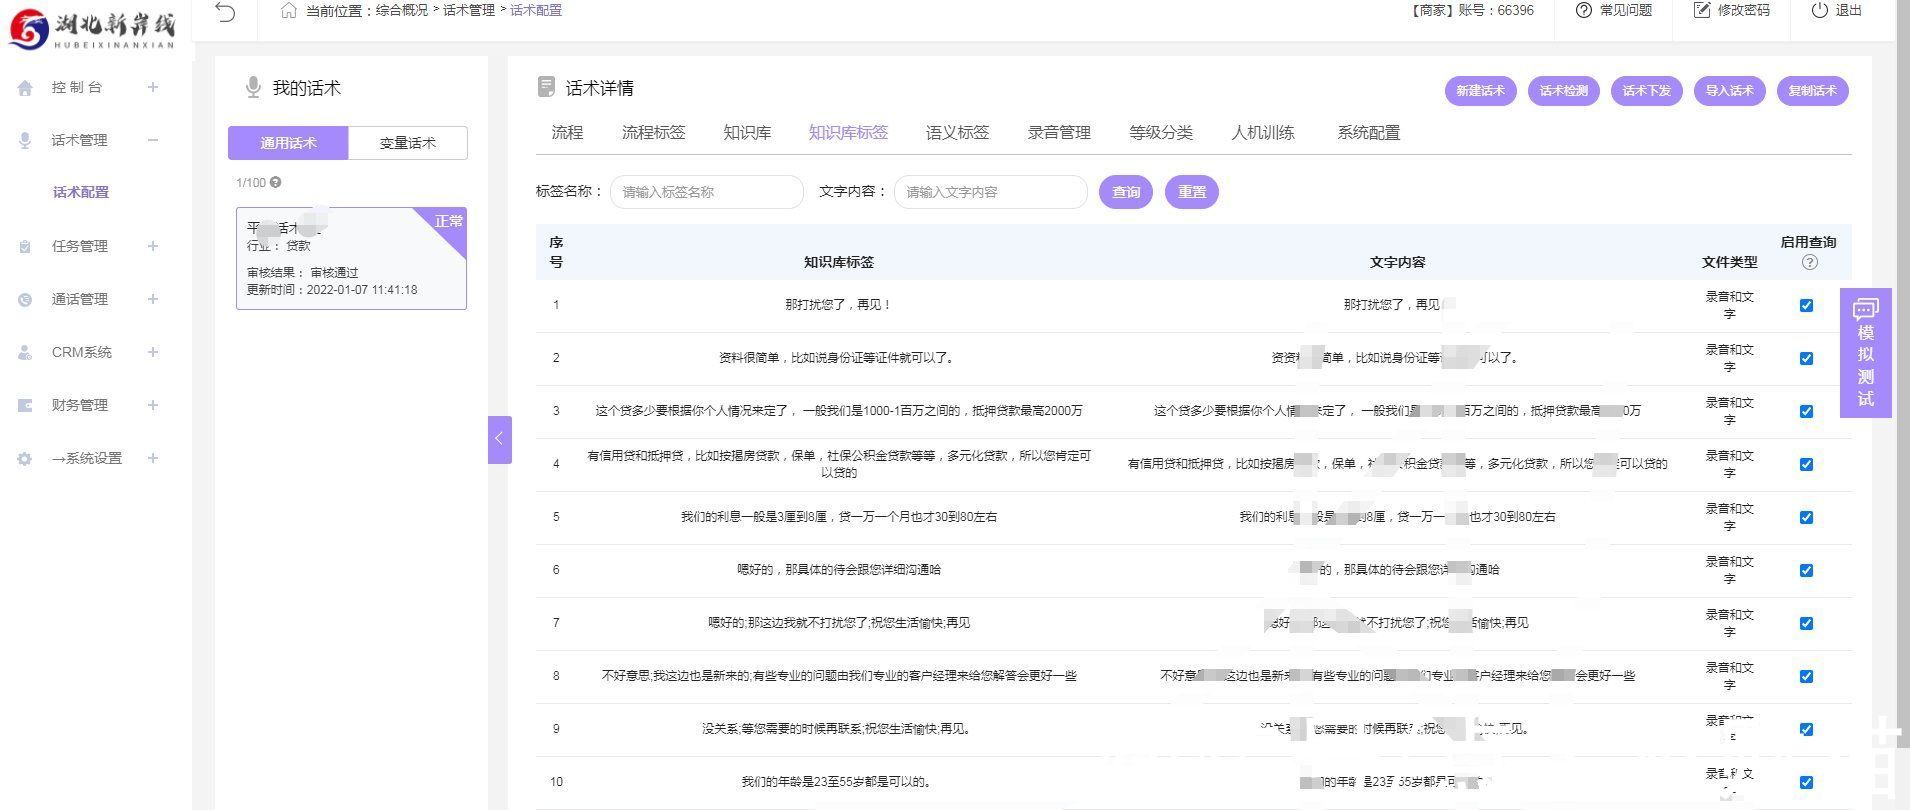This screenshot has width=1910, height=810.
Task: Click the 控制台 home sidebar icon
Action: (x=25, y=88)
